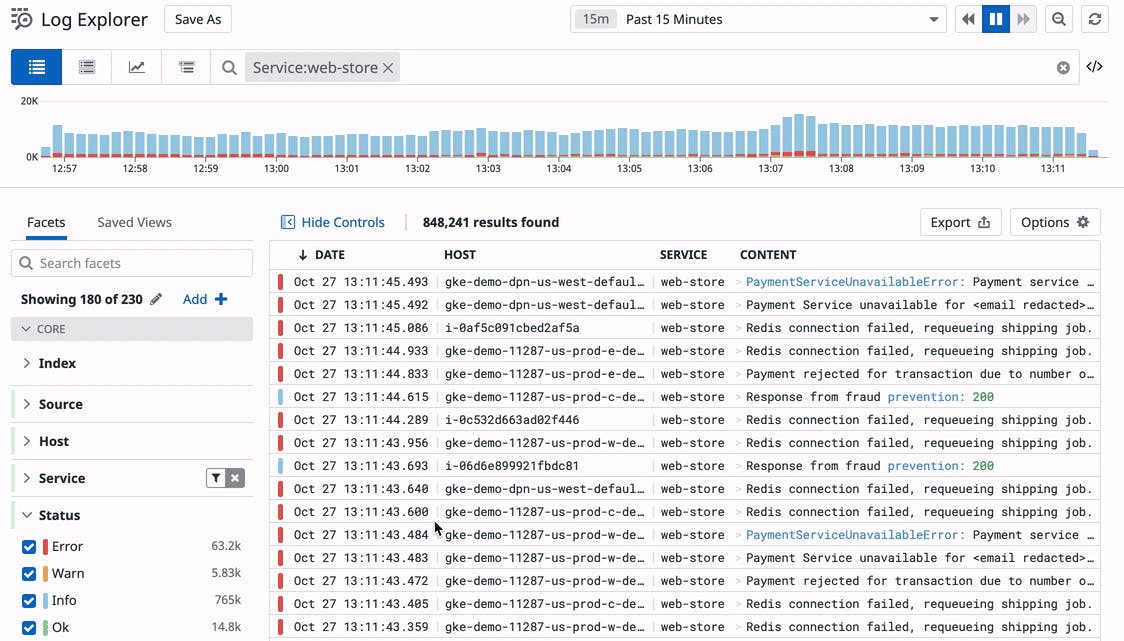1124x641 pixels.
Task: Switch to the table view icon
Action: [x=86, y=67]
